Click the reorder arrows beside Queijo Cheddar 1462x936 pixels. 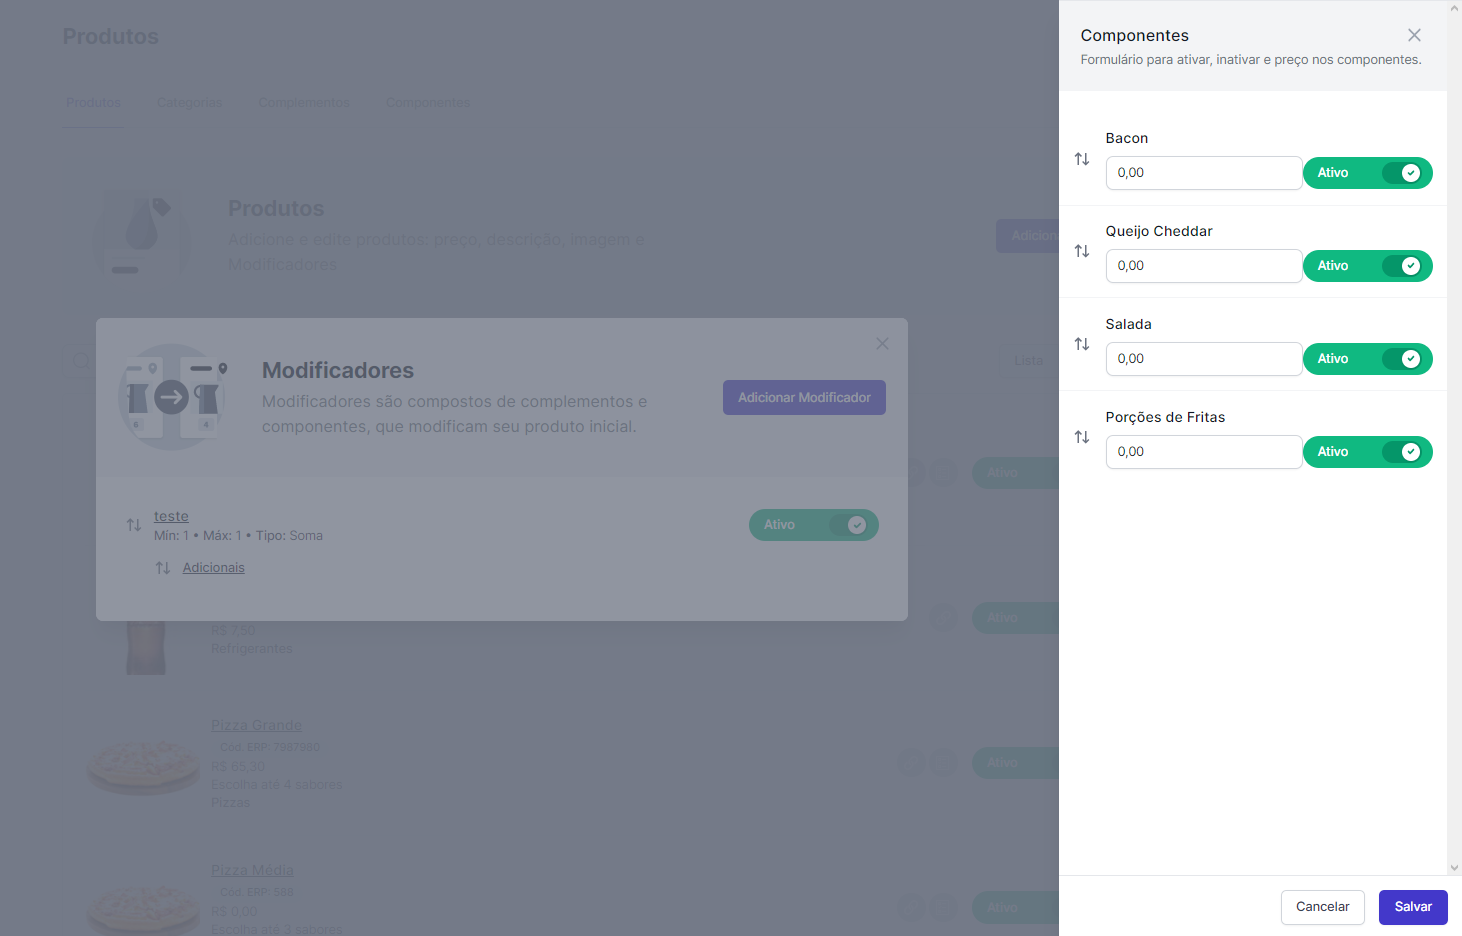tap(1082, 251)
